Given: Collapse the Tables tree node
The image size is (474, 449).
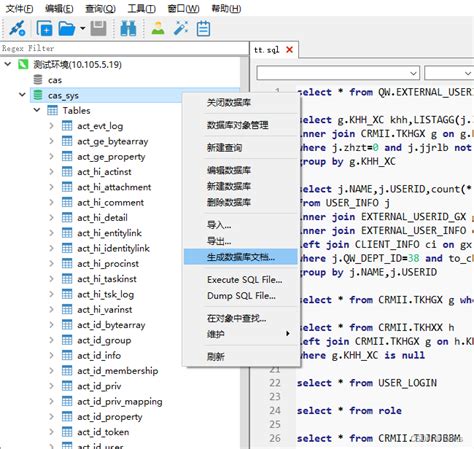Looking at the screenshot, I should (x=37, y=110).
